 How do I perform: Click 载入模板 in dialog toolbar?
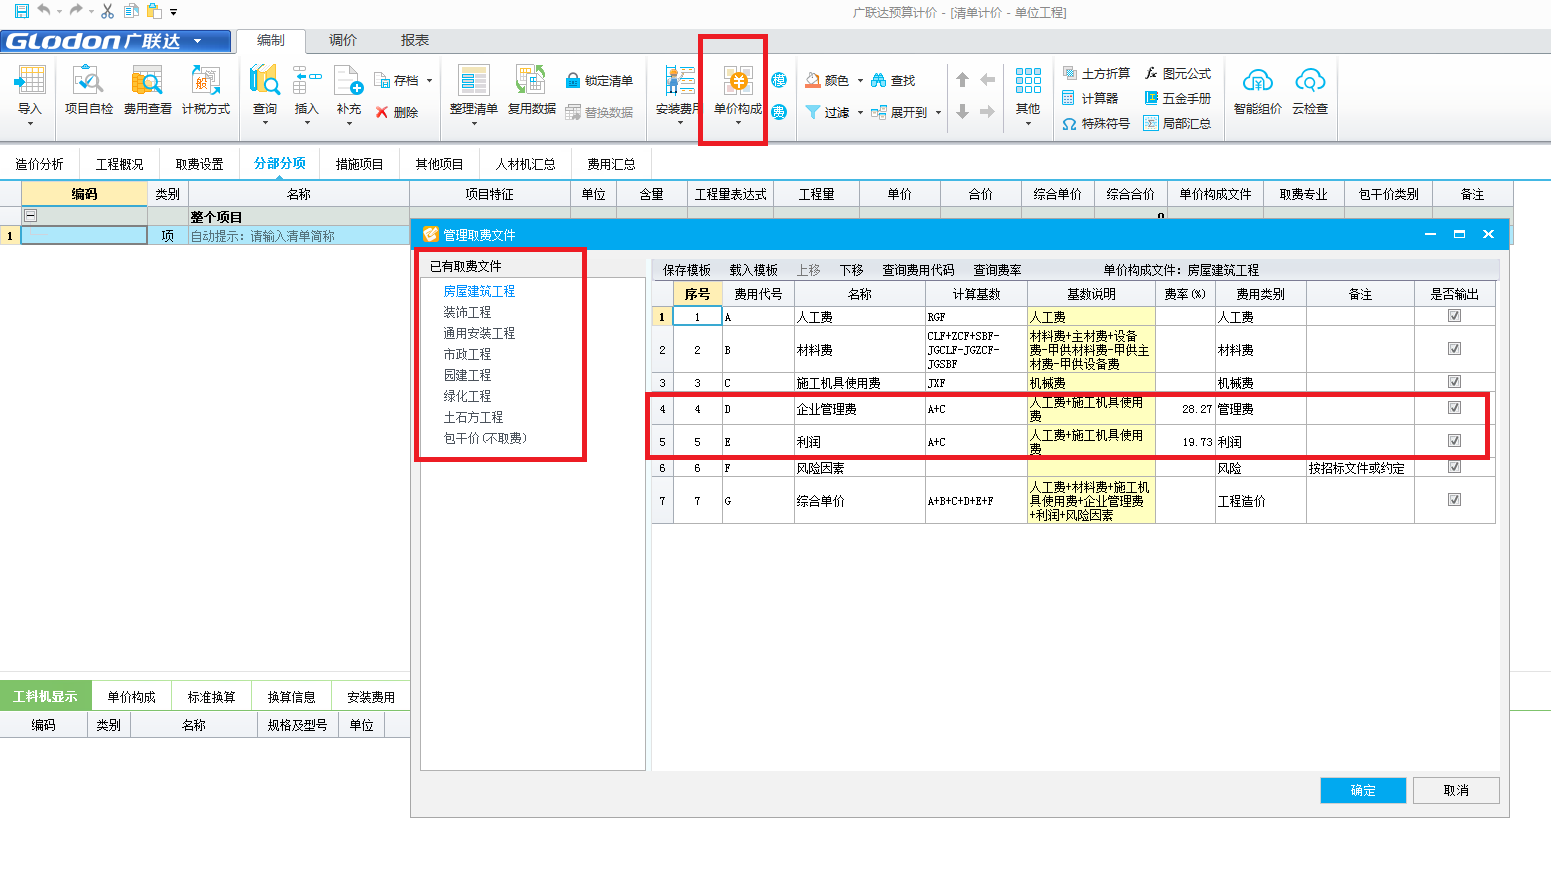753,270
